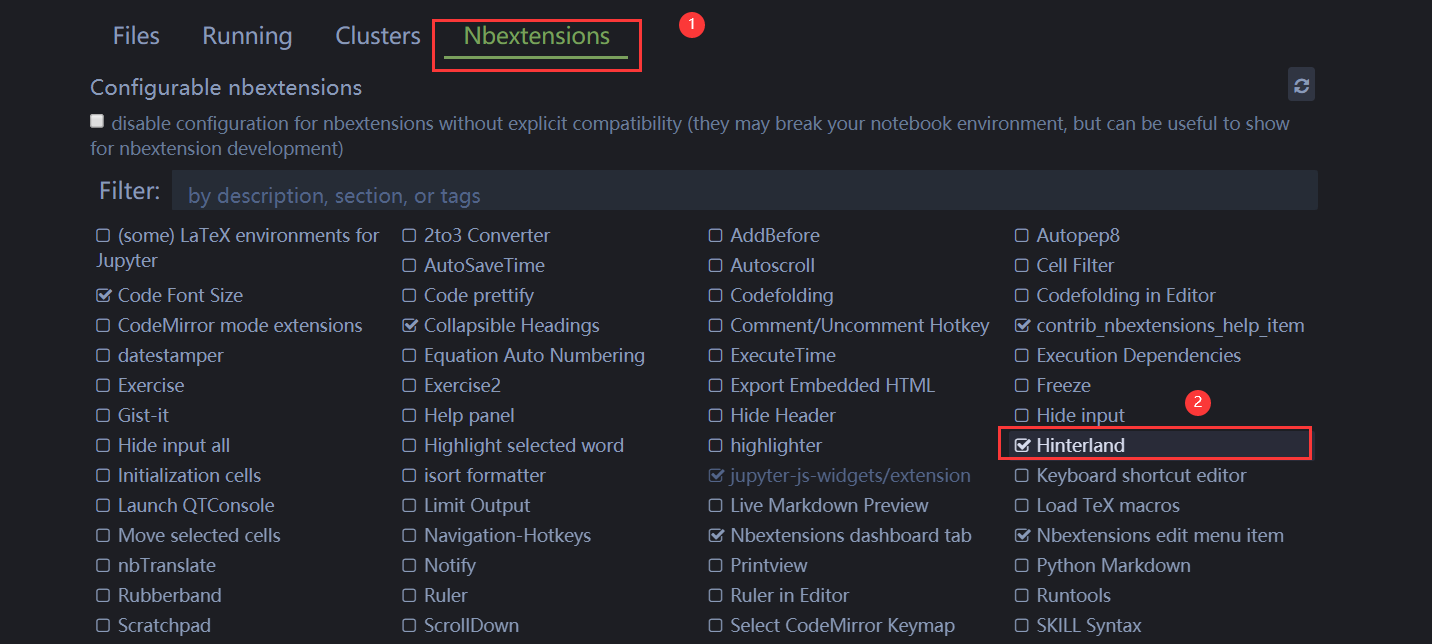
Task: Check the Hide input all extension
Action: pyautogui.click(x=103, y=446)
